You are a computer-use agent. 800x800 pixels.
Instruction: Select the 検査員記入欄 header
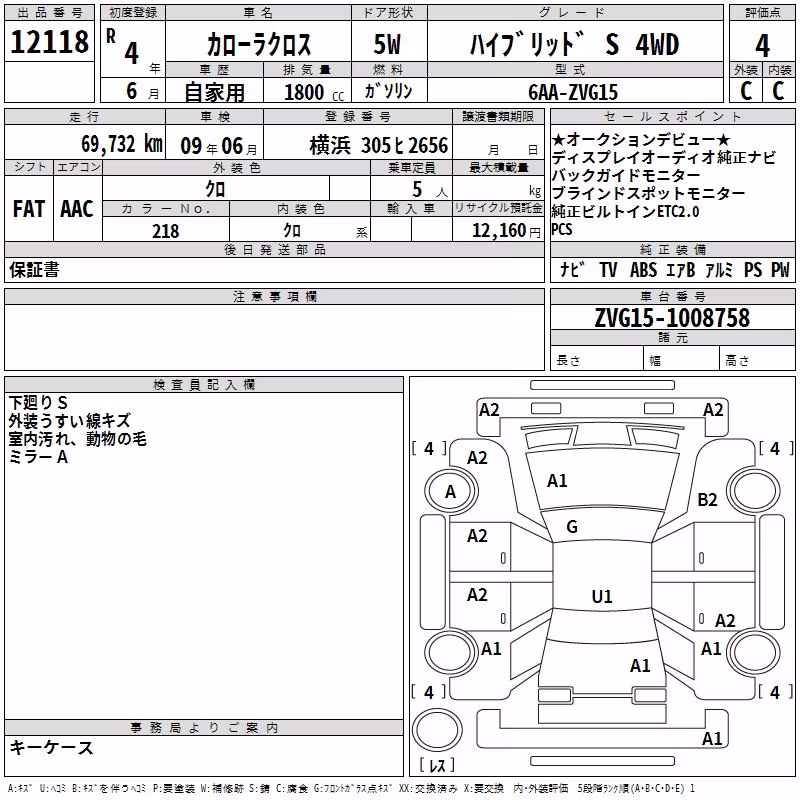[x=204, y=385]
